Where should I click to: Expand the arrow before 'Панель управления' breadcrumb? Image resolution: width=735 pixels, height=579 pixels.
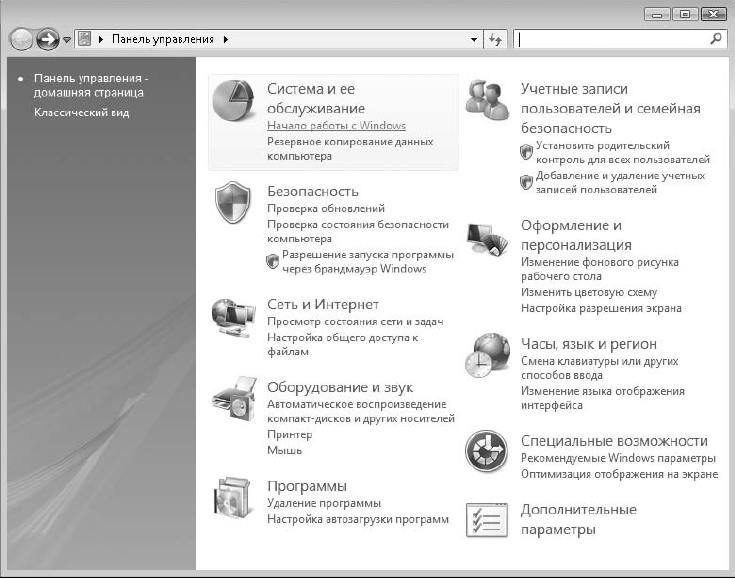pos(100,39)
